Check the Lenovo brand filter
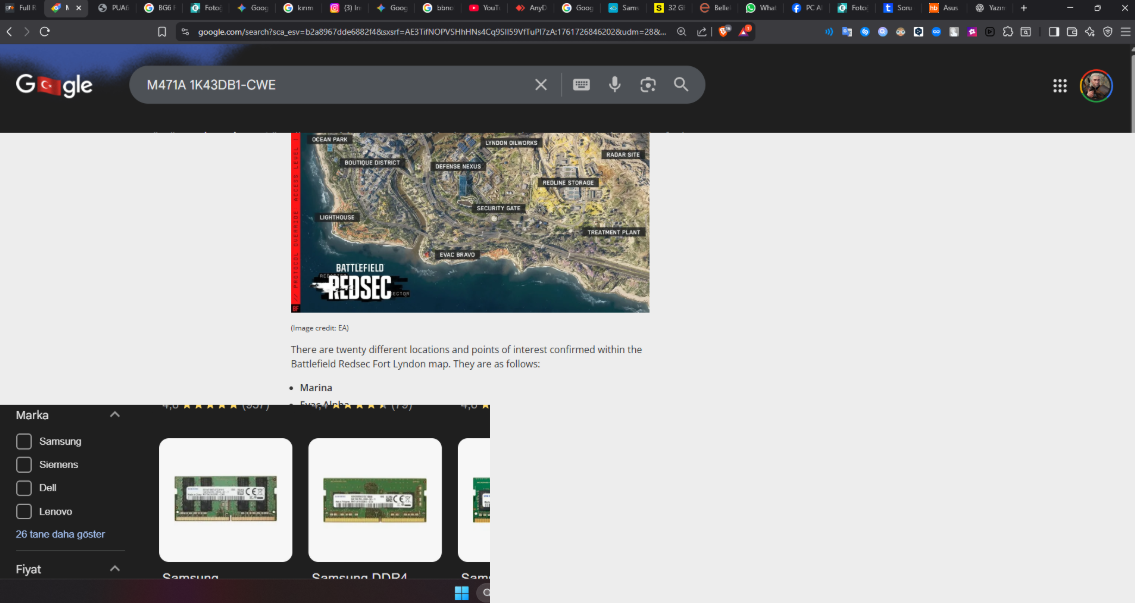 tap(24, 511)
